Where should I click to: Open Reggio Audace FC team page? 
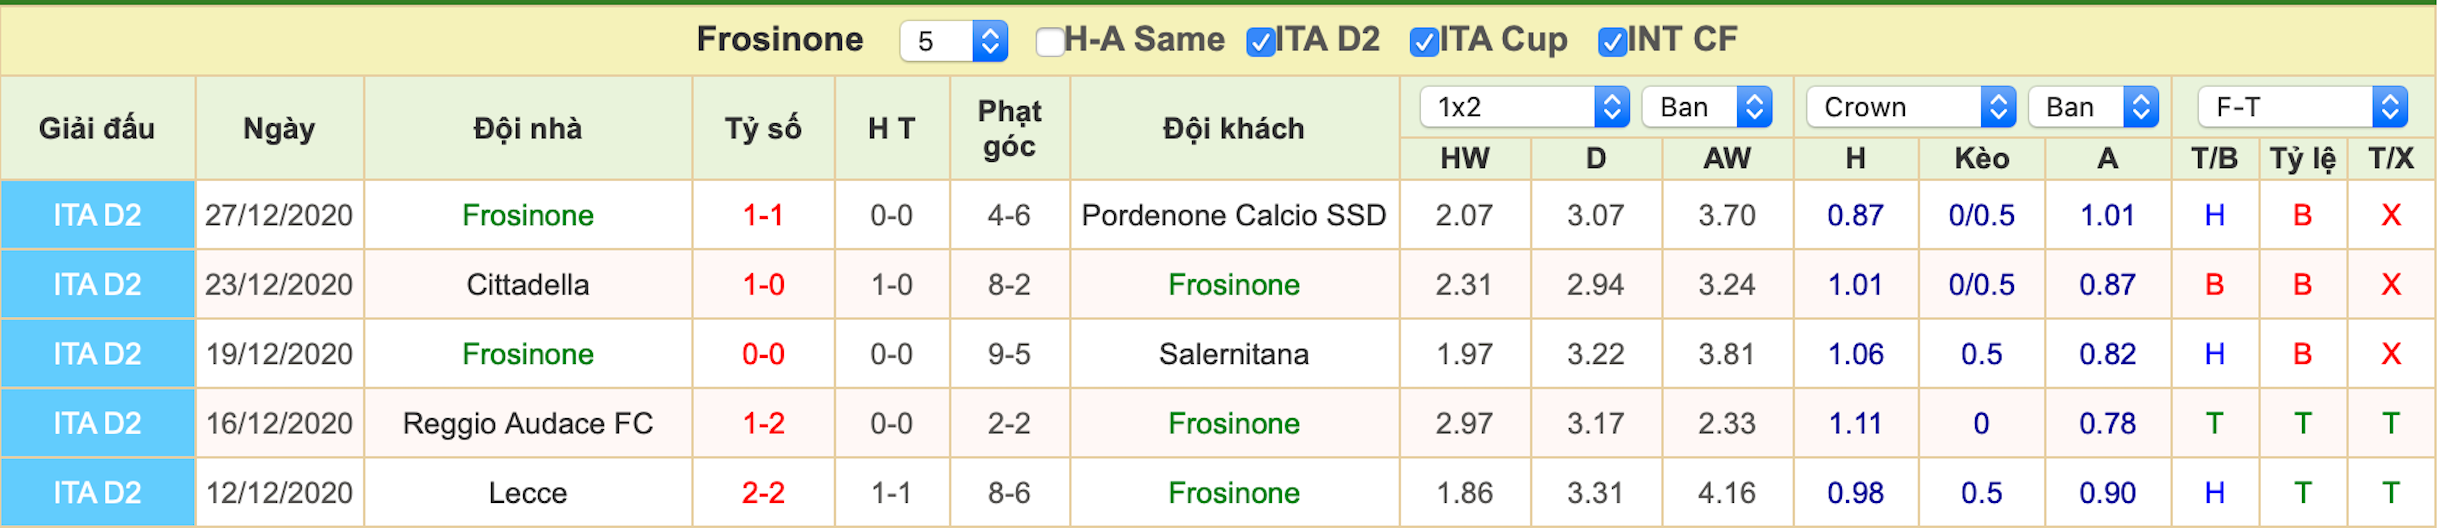pos(528,424)
